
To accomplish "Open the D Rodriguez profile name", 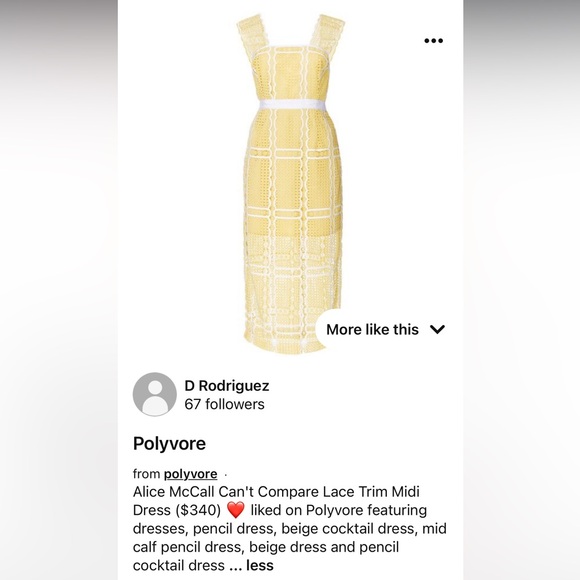I will point(227,386).
